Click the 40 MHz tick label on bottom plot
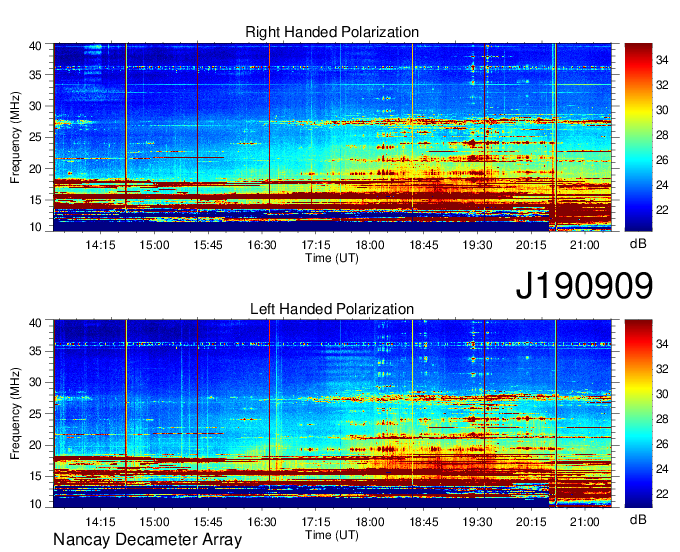Screen dimensions: 680x552 [x=35, y=322]
